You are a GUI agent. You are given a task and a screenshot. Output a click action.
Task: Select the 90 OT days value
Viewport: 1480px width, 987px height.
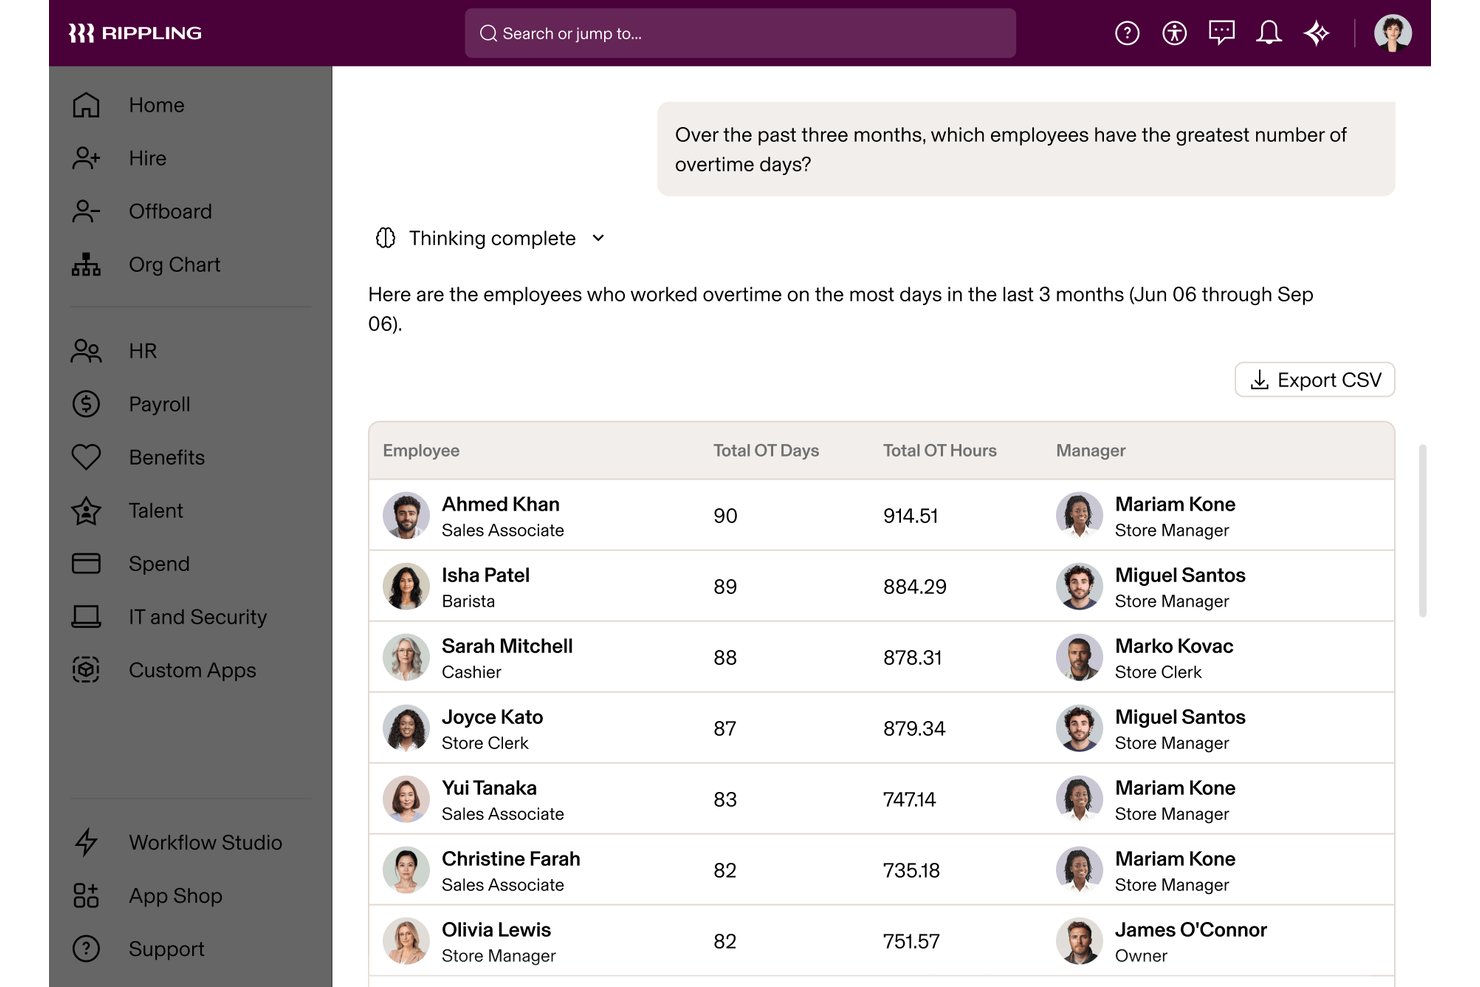click(725, 516)
